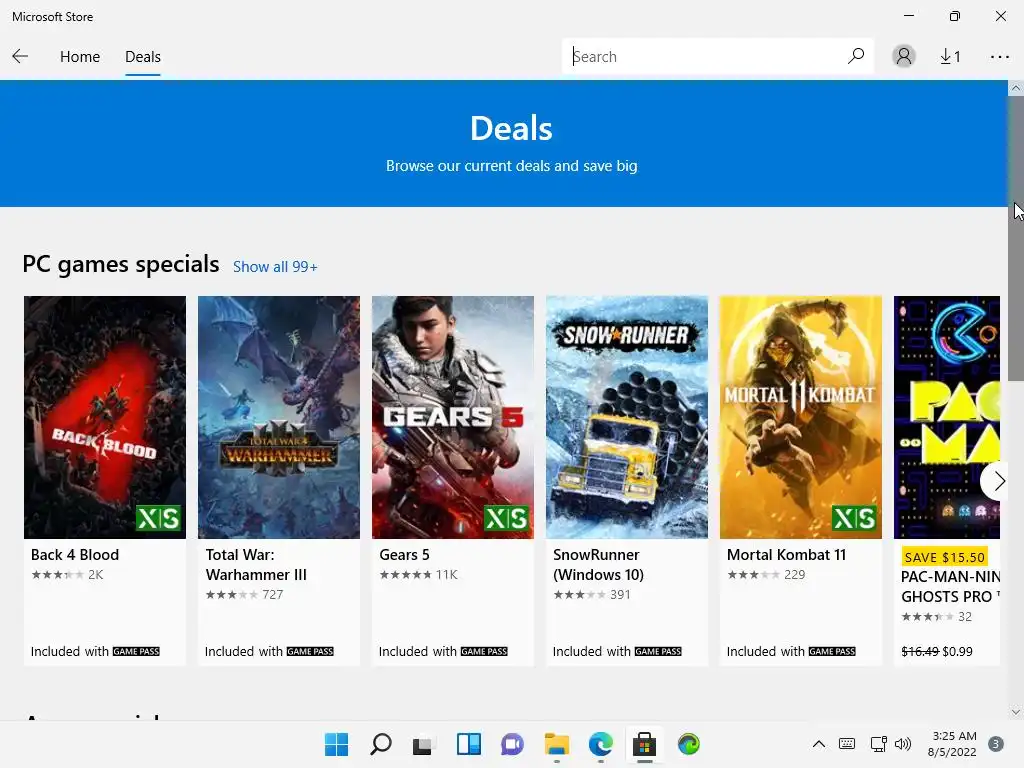
Task: Click the next carousel arrow
Action: point(997,481)
